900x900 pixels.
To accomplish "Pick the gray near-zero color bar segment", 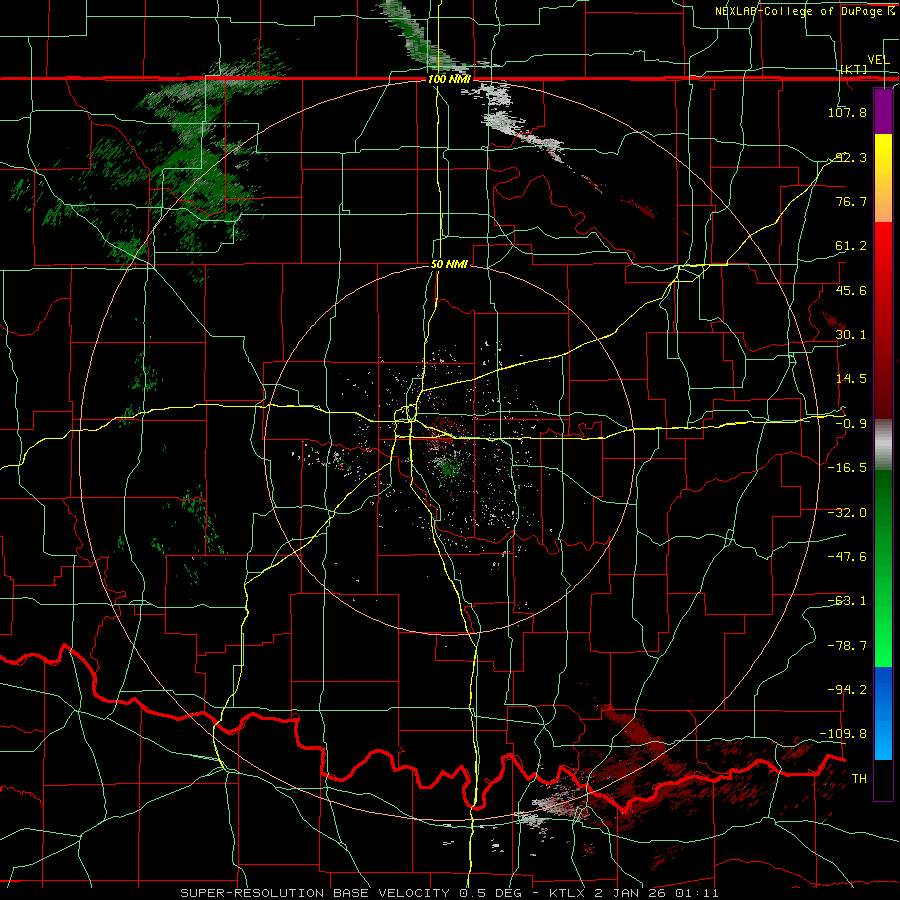I will [883, 445].
